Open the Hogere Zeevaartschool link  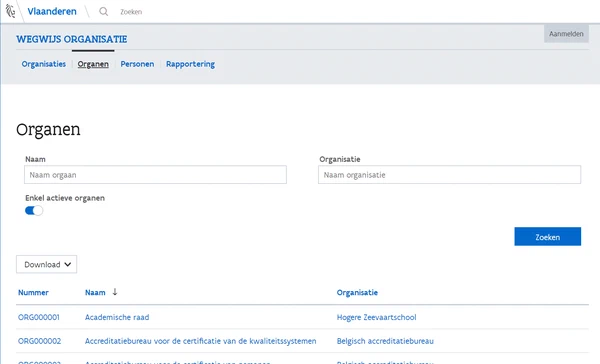click(x=377, y=317)
